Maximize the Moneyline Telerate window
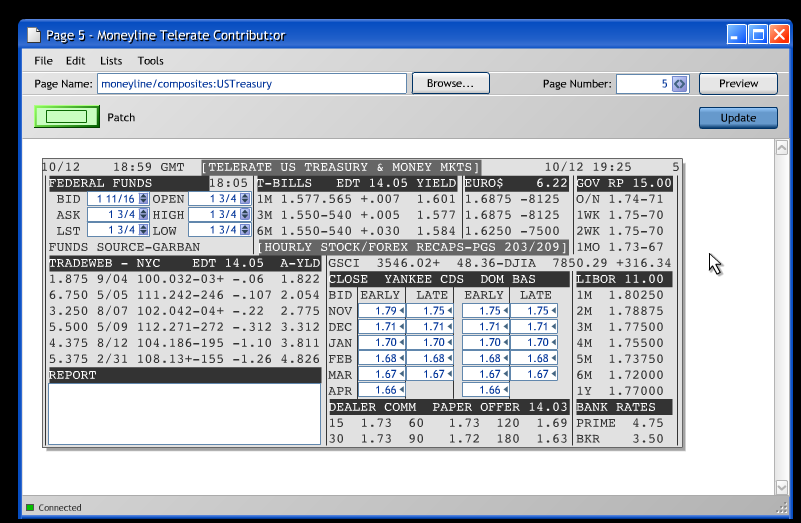Screen dimensions: 801x523 point(758,35)
